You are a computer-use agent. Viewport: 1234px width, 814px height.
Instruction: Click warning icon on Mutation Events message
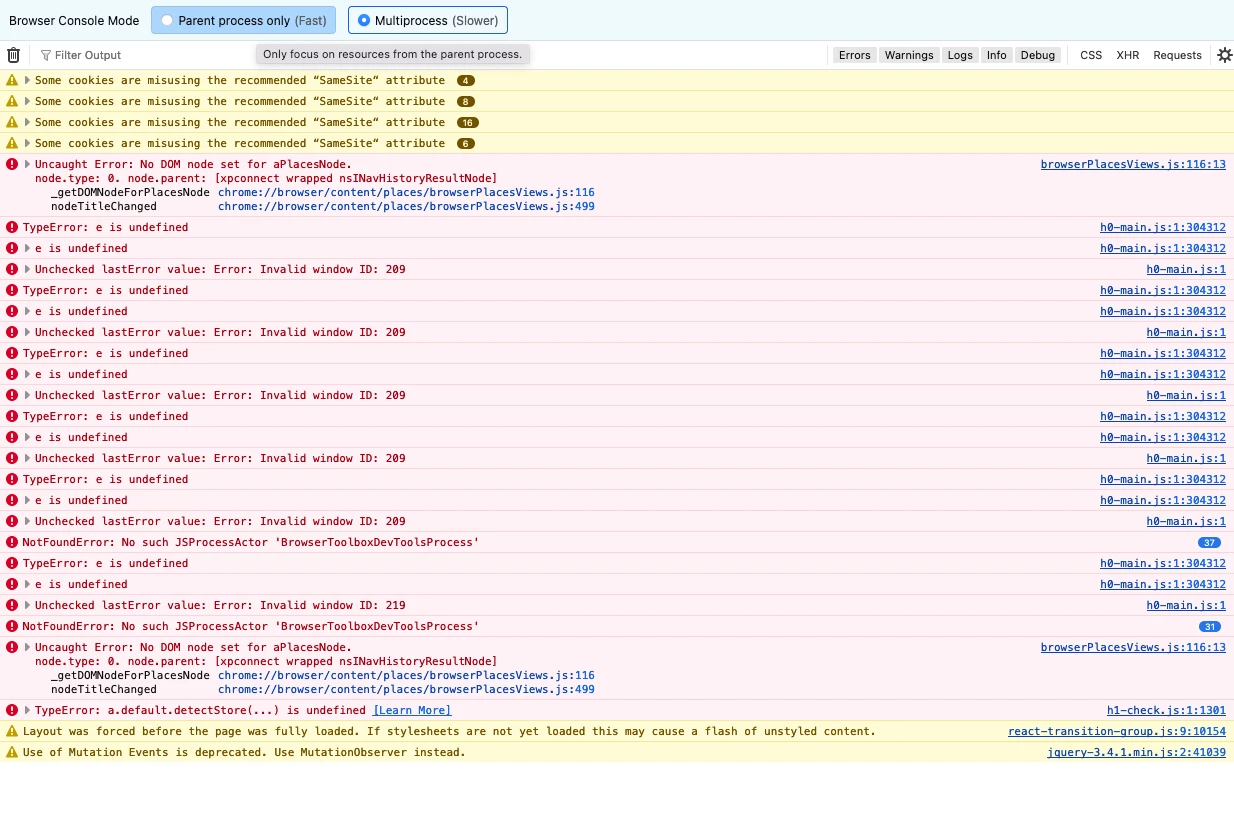[12, 752]
